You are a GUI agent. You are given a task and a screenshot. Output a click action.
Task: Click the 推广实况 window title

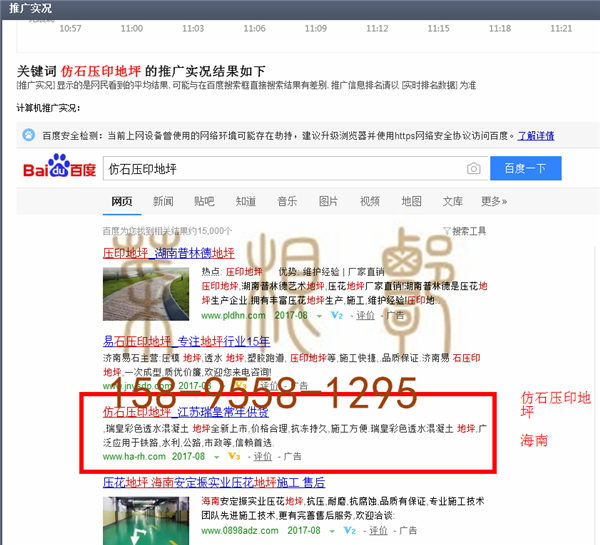click(30, 8)
